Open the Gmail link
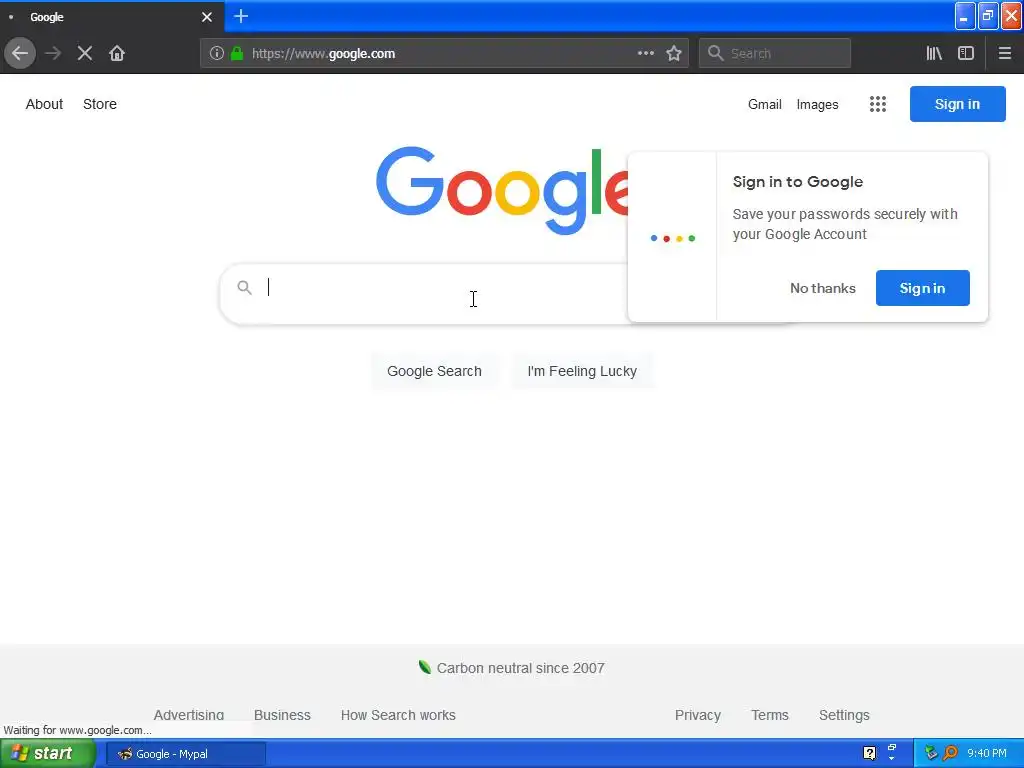Viewport: 1024px width, 768px height. tap(765, 104)
